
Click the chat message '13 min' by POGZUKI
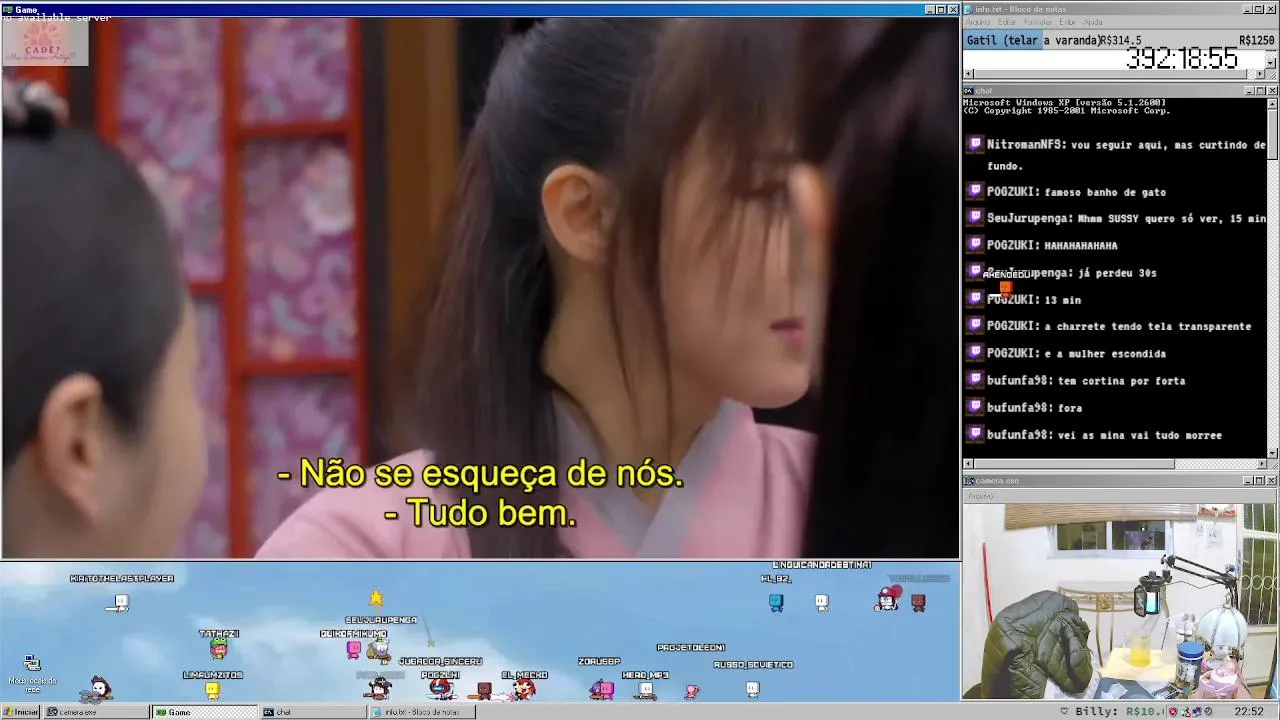[1062, 299]
